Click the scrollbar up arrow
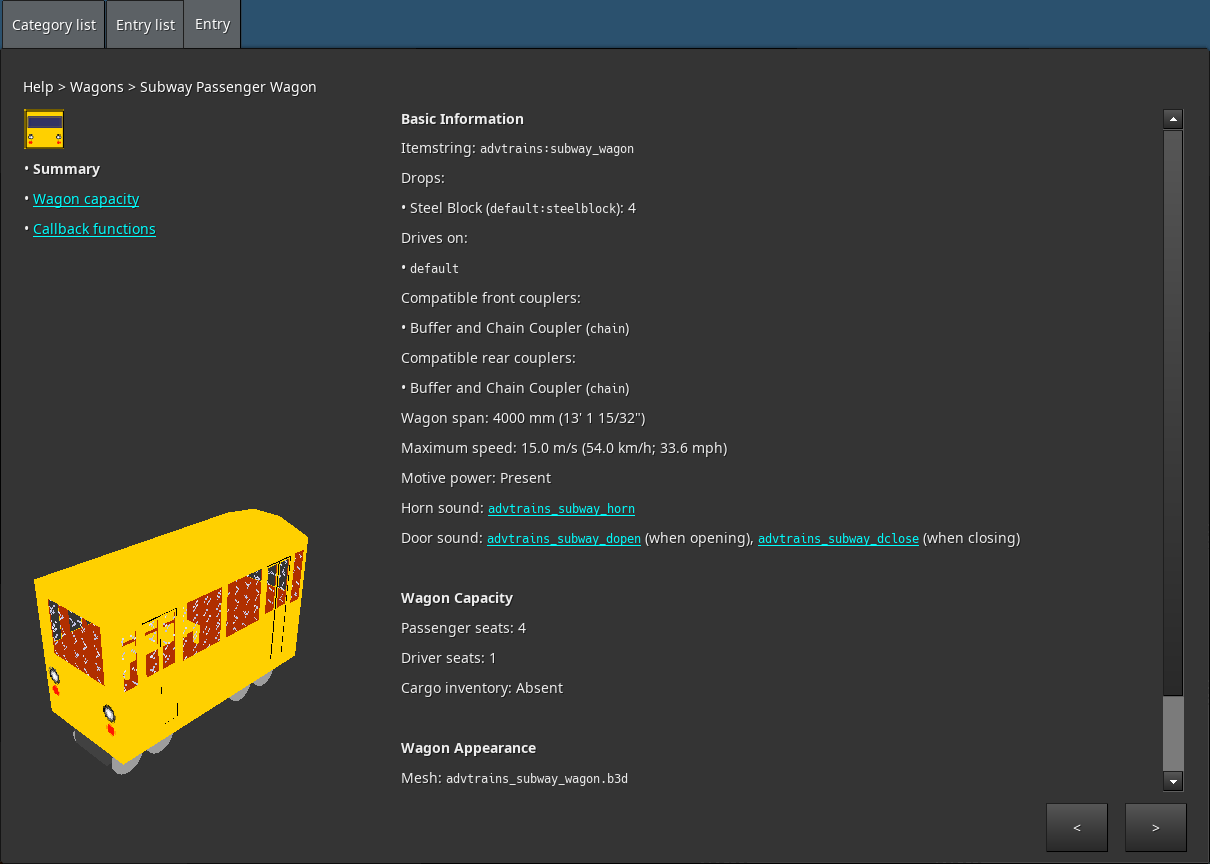The image size is (1210, 864). point(1173,119)
